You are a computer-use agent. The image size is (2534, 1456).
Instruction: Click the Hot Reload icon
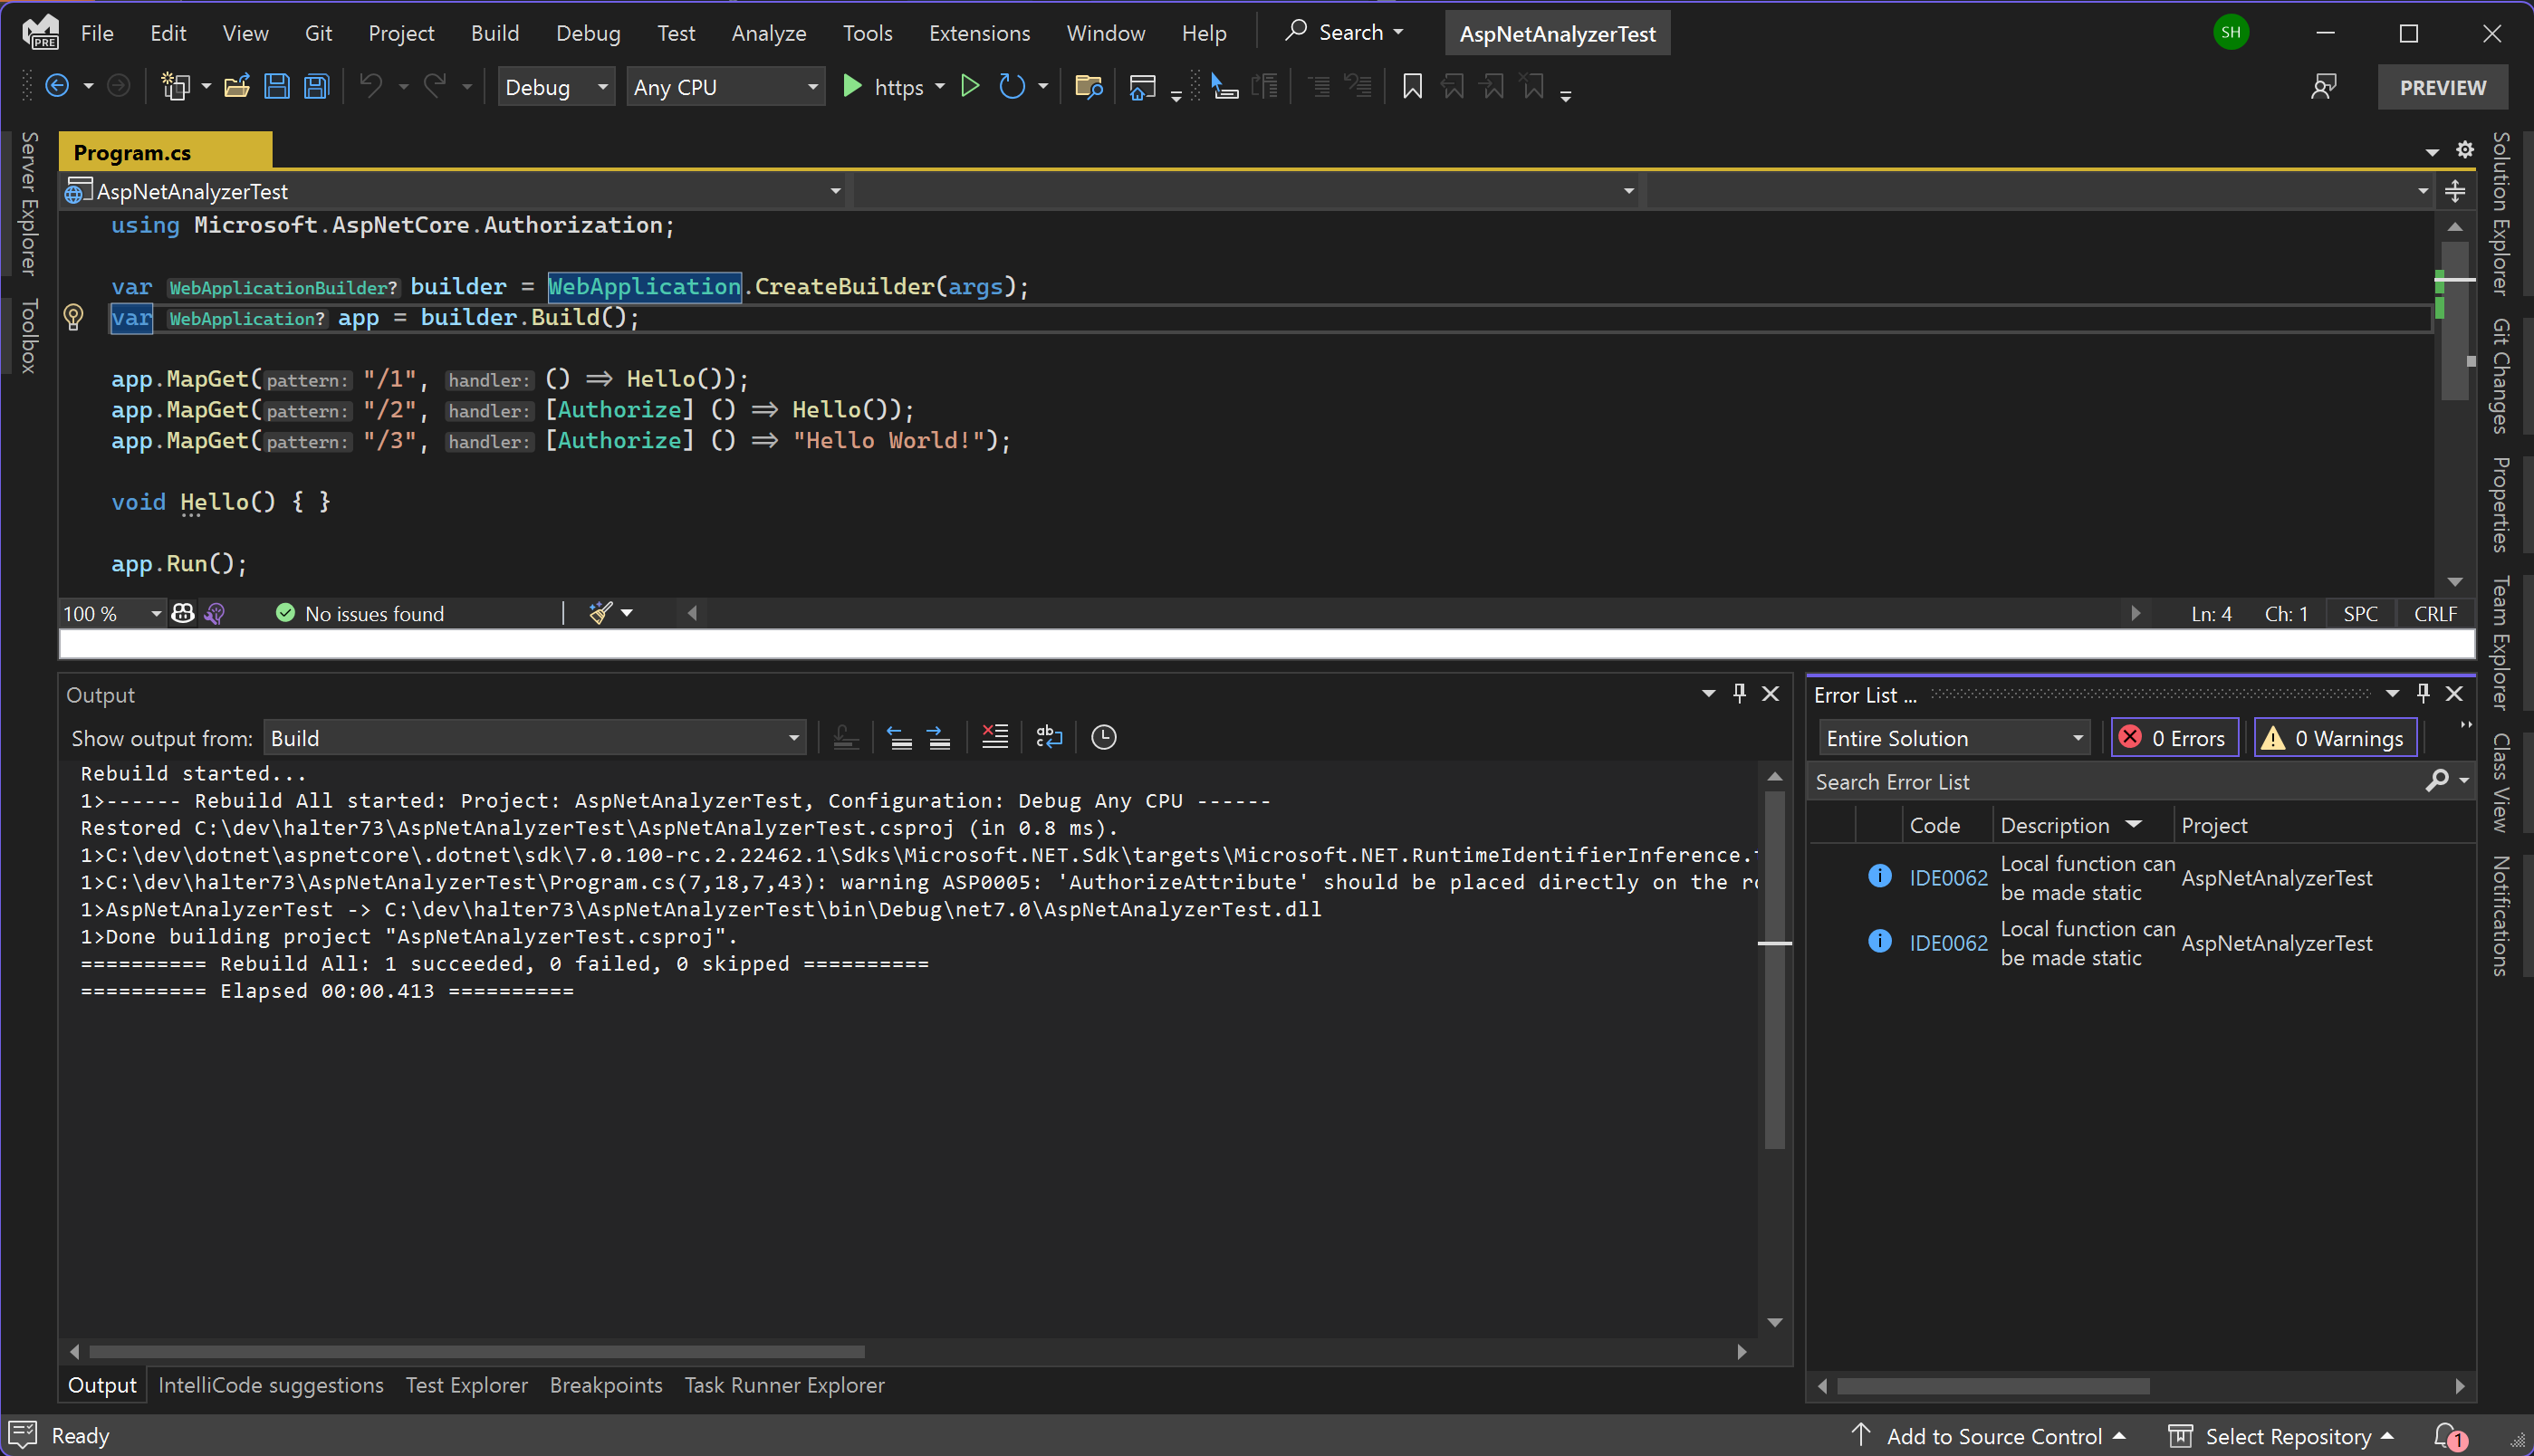(1011, 87)
